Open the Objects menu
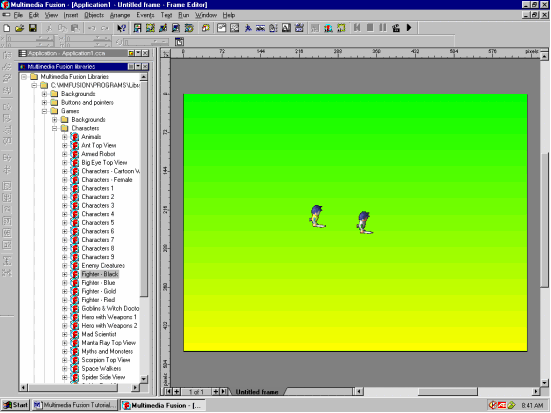This screenshot has width=551, height=413. coord(94,15)
